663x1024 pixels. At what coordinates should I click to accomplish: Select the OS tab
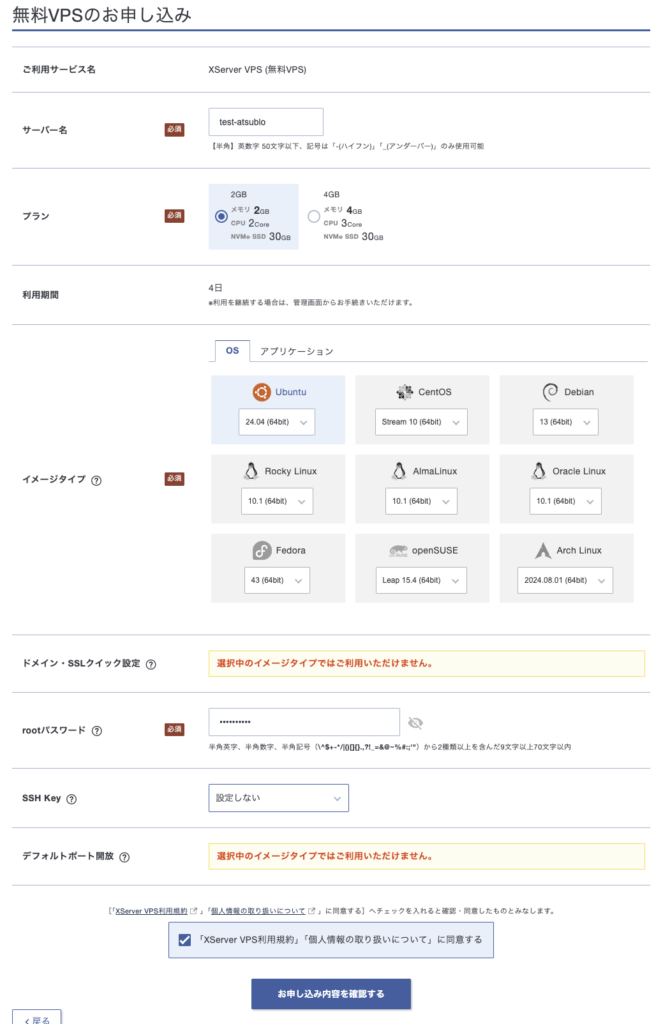pyautogui.click(x=232, y=352)
